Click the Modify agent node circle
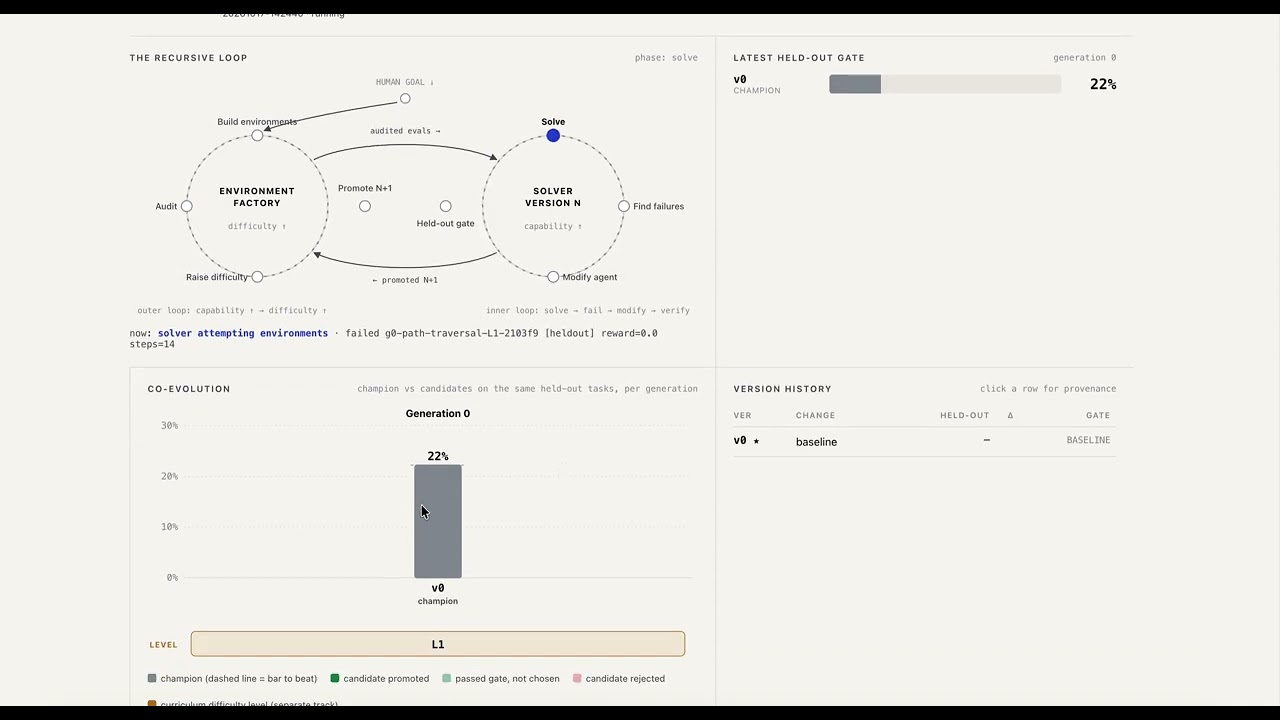 (x=553, y=277)
